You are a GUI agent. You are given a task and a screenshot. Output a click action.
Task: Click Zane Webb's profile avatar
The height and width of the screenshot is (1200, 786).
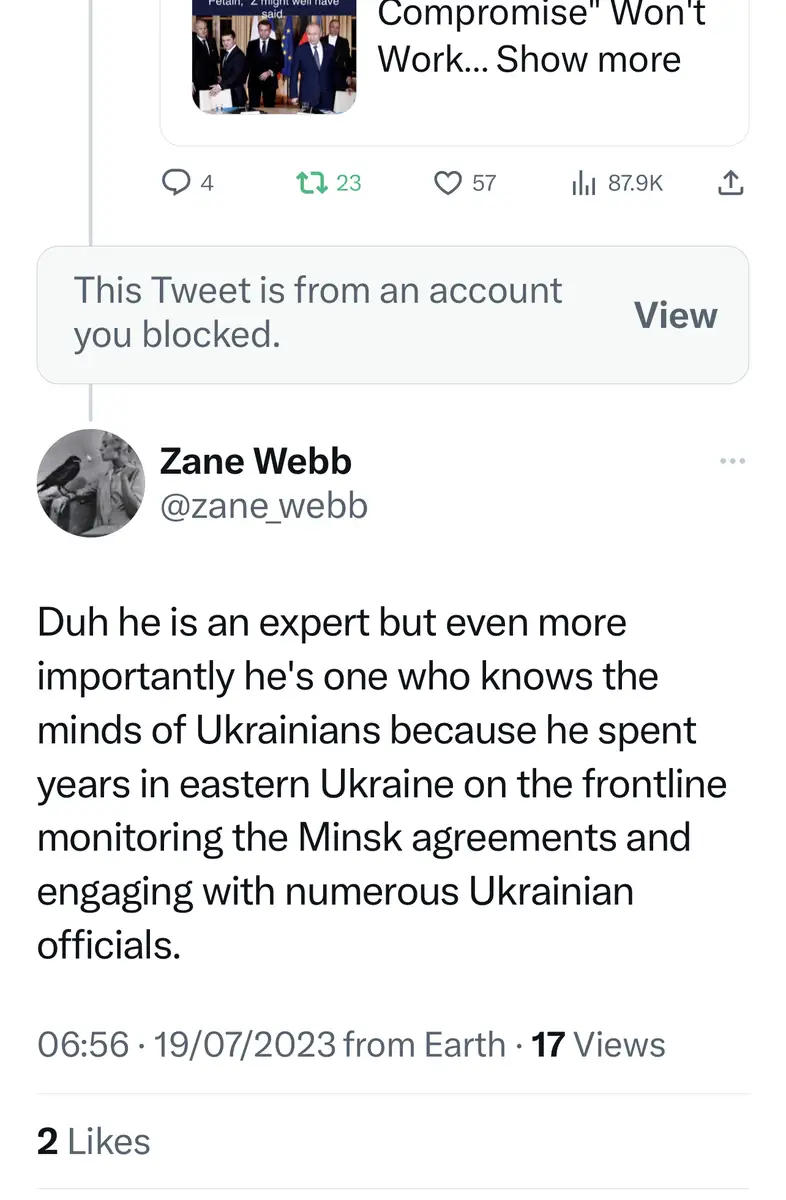91,483
